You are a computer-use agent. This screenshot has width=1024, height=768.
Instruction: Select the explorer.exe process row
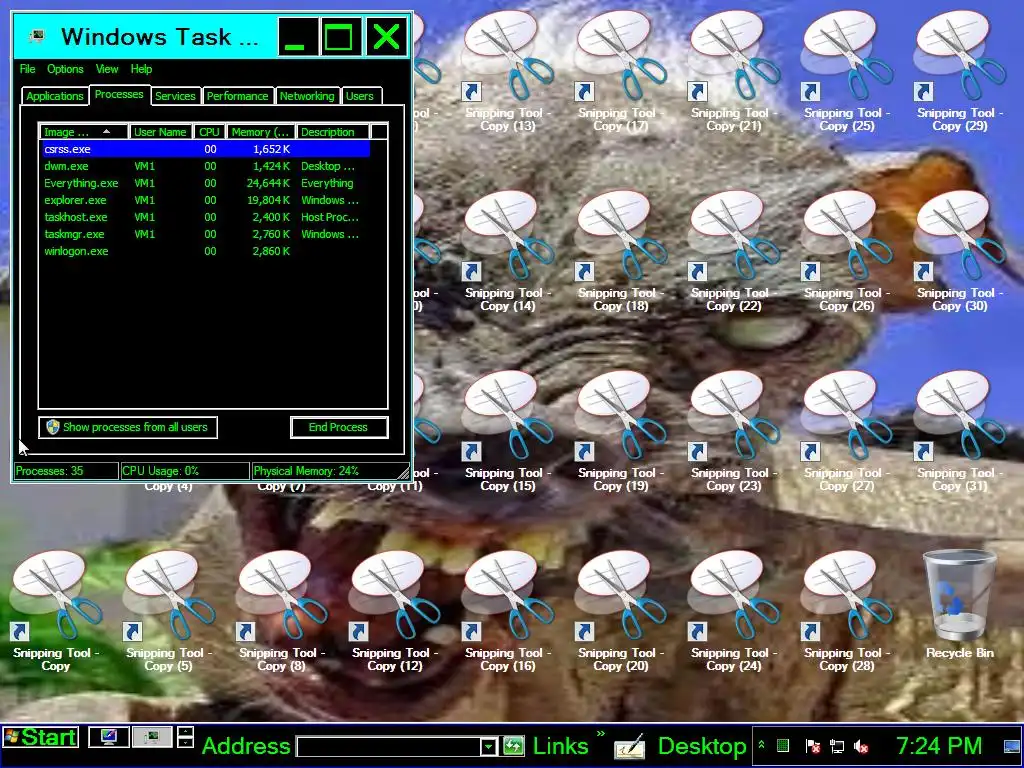coord(206,200)
